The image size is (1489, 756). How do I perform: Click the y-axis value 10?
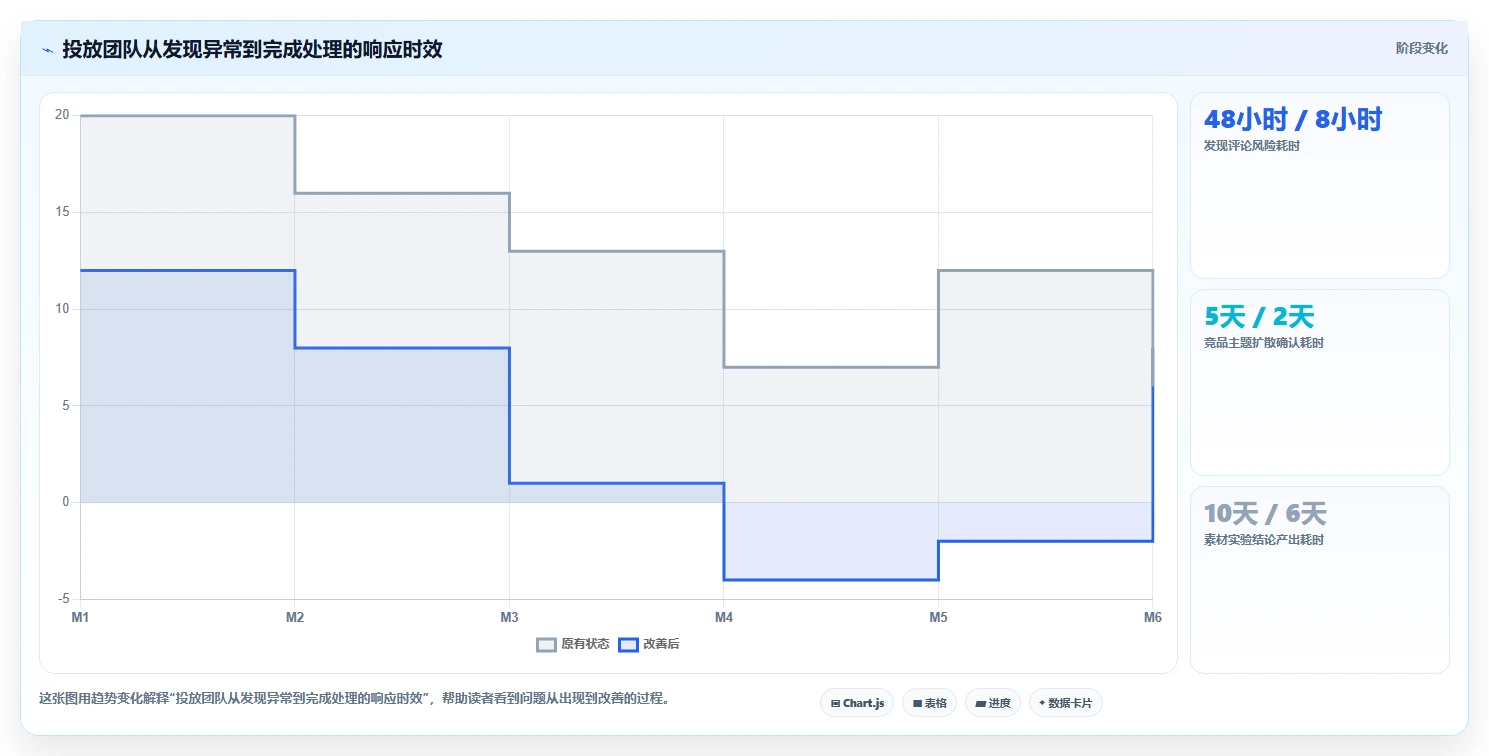(62, 309)
